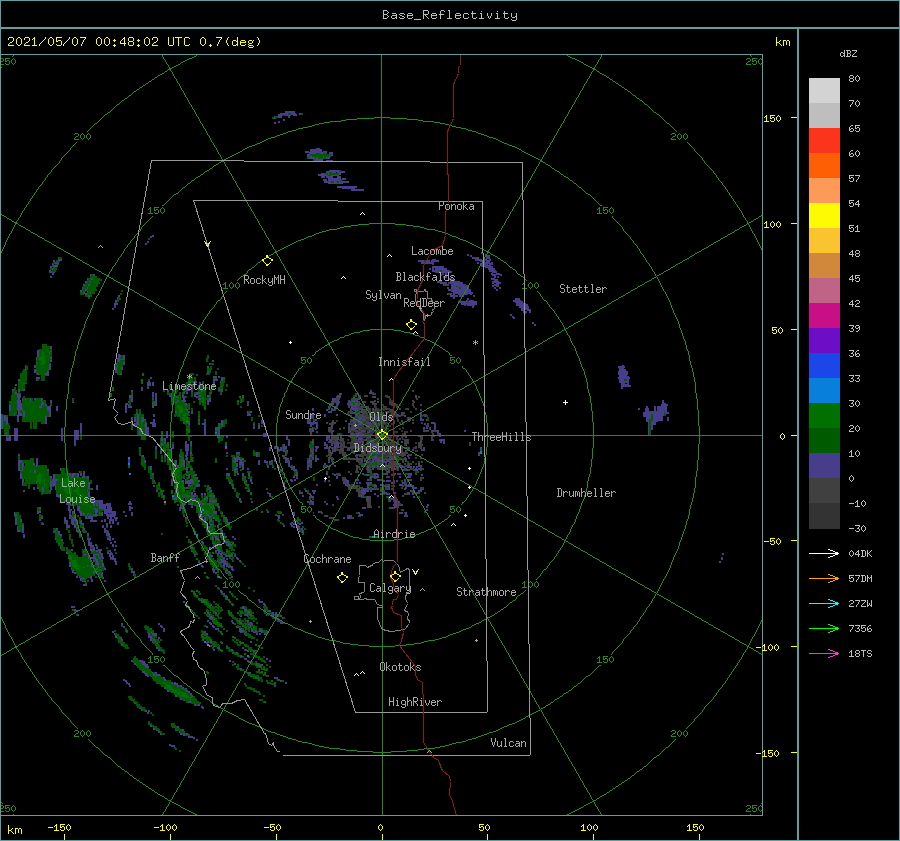Click the Cochrane town label
Viewport: 900px width, 841px height.
[327, 559]
